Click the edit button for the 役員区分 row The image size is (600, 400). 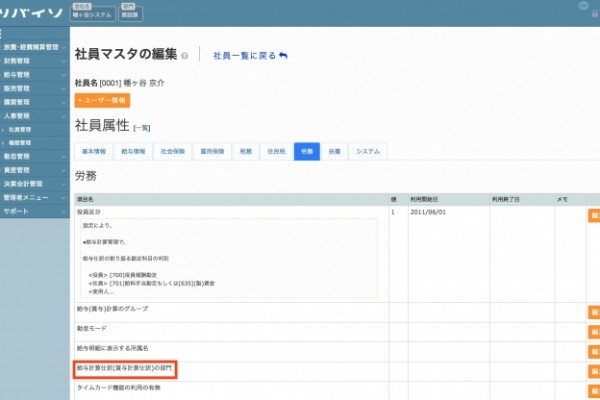pos(594,216)
